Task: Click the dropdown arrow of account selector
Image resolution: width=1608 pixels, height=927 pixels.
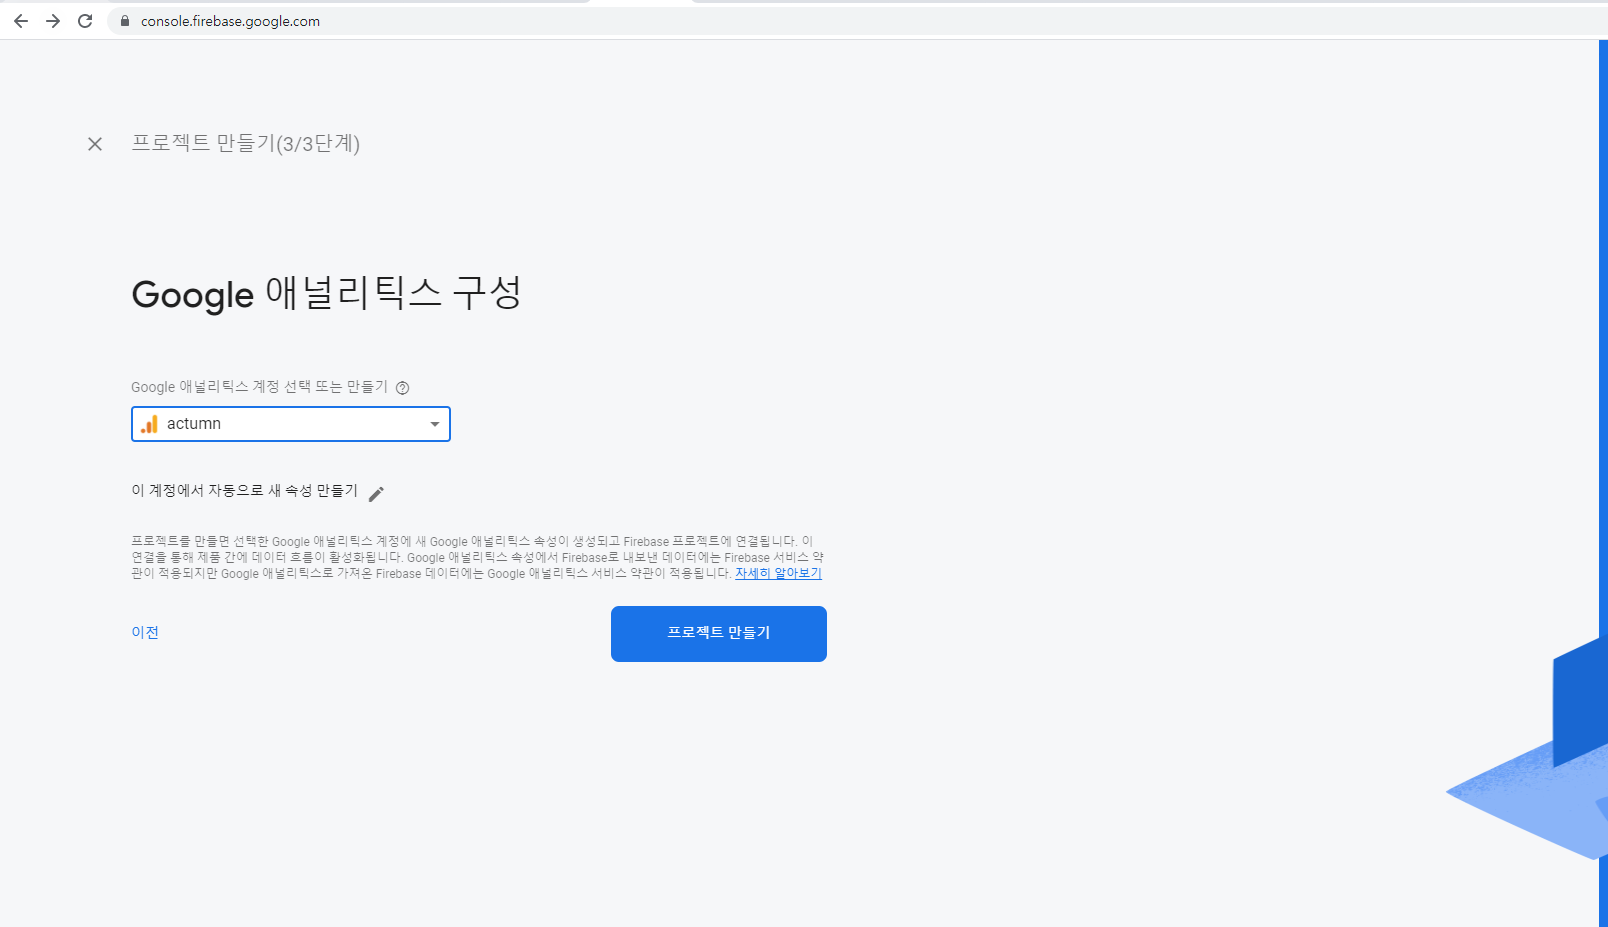Action: click(x=435, y=424)
